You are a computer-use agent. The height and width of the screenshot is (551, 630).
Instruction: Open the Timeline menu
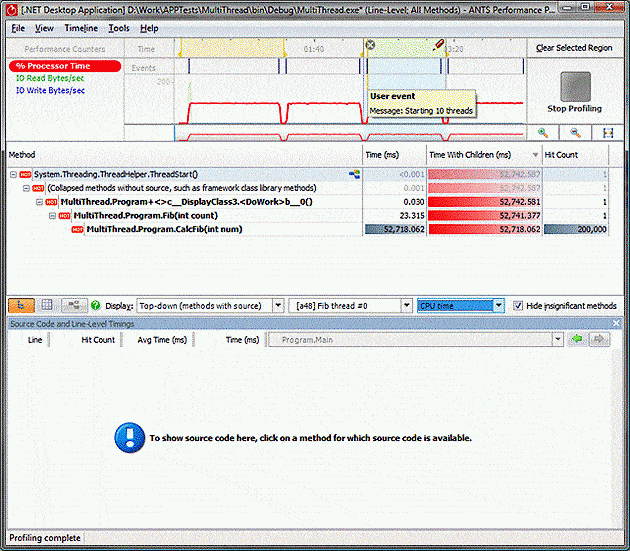coord(81,29)
